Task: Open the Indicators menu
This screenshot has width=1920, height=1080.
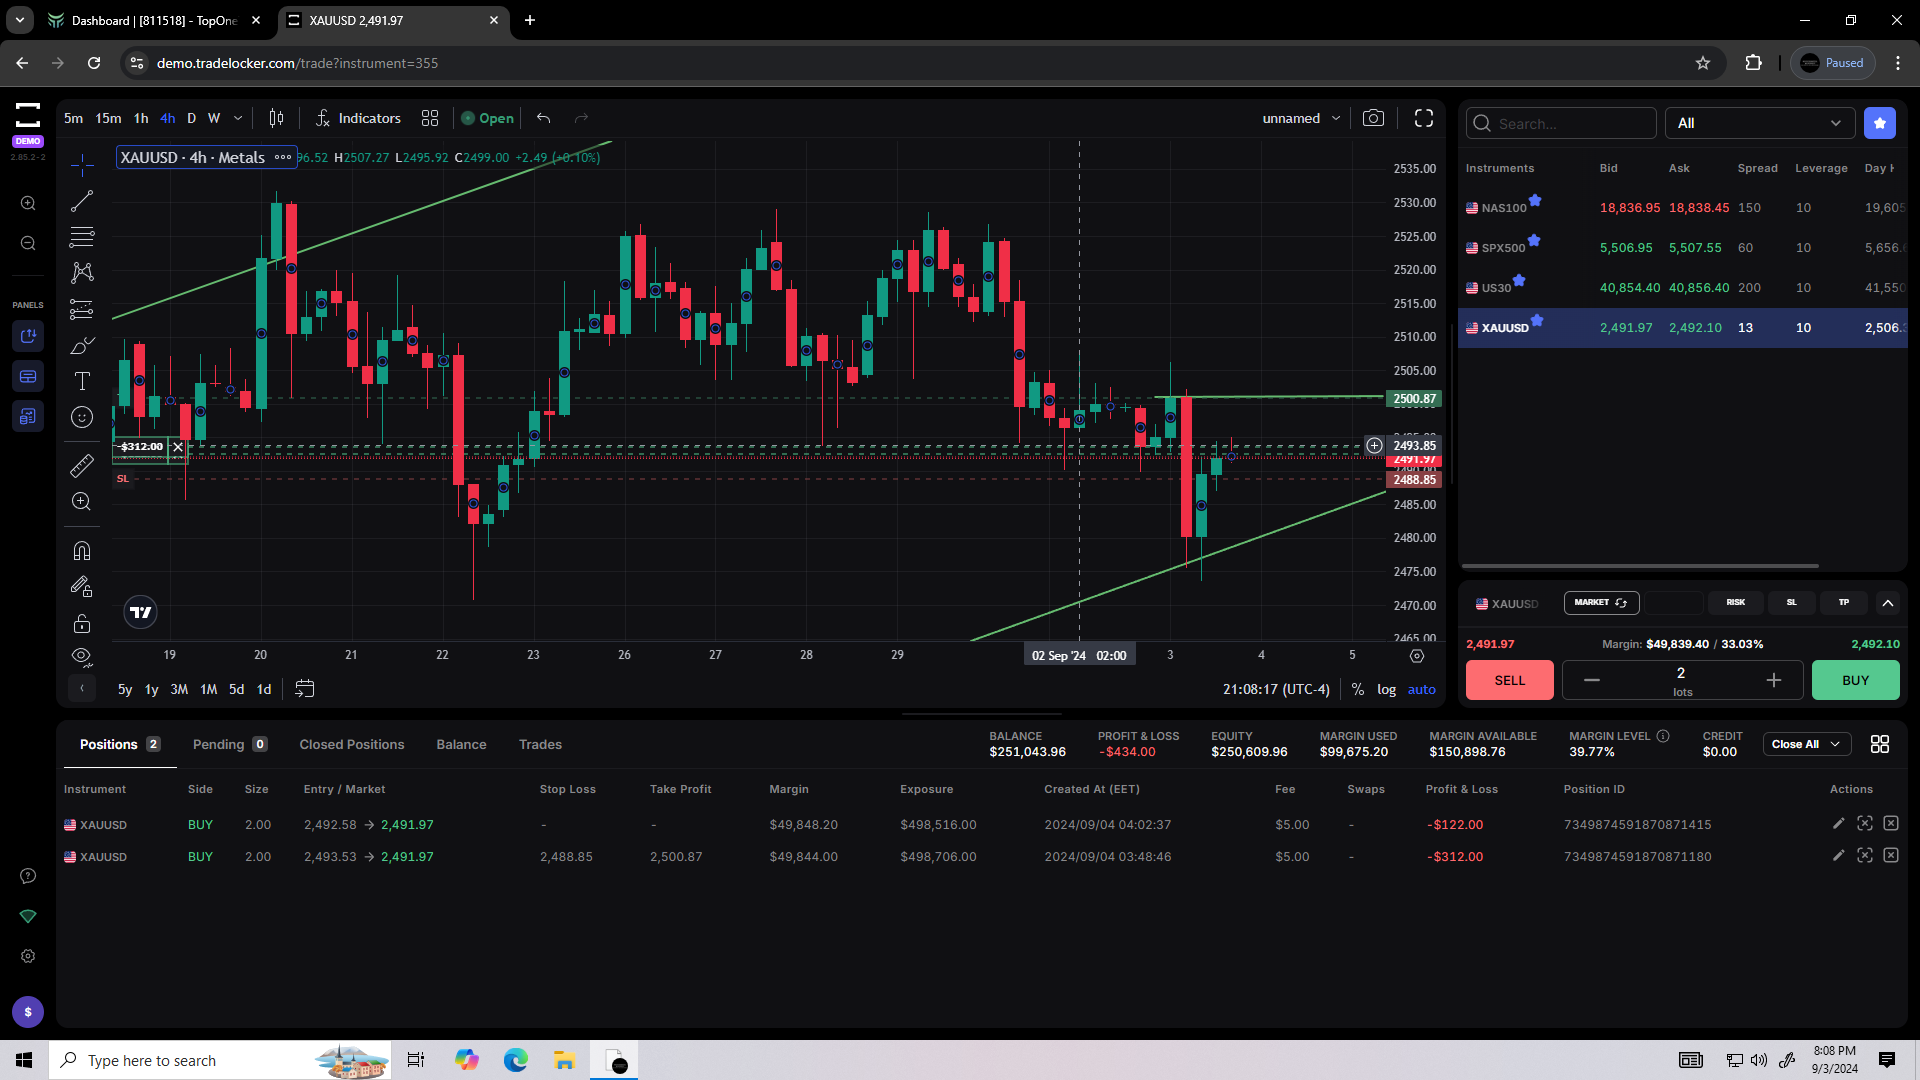Action: pos(358,118)
